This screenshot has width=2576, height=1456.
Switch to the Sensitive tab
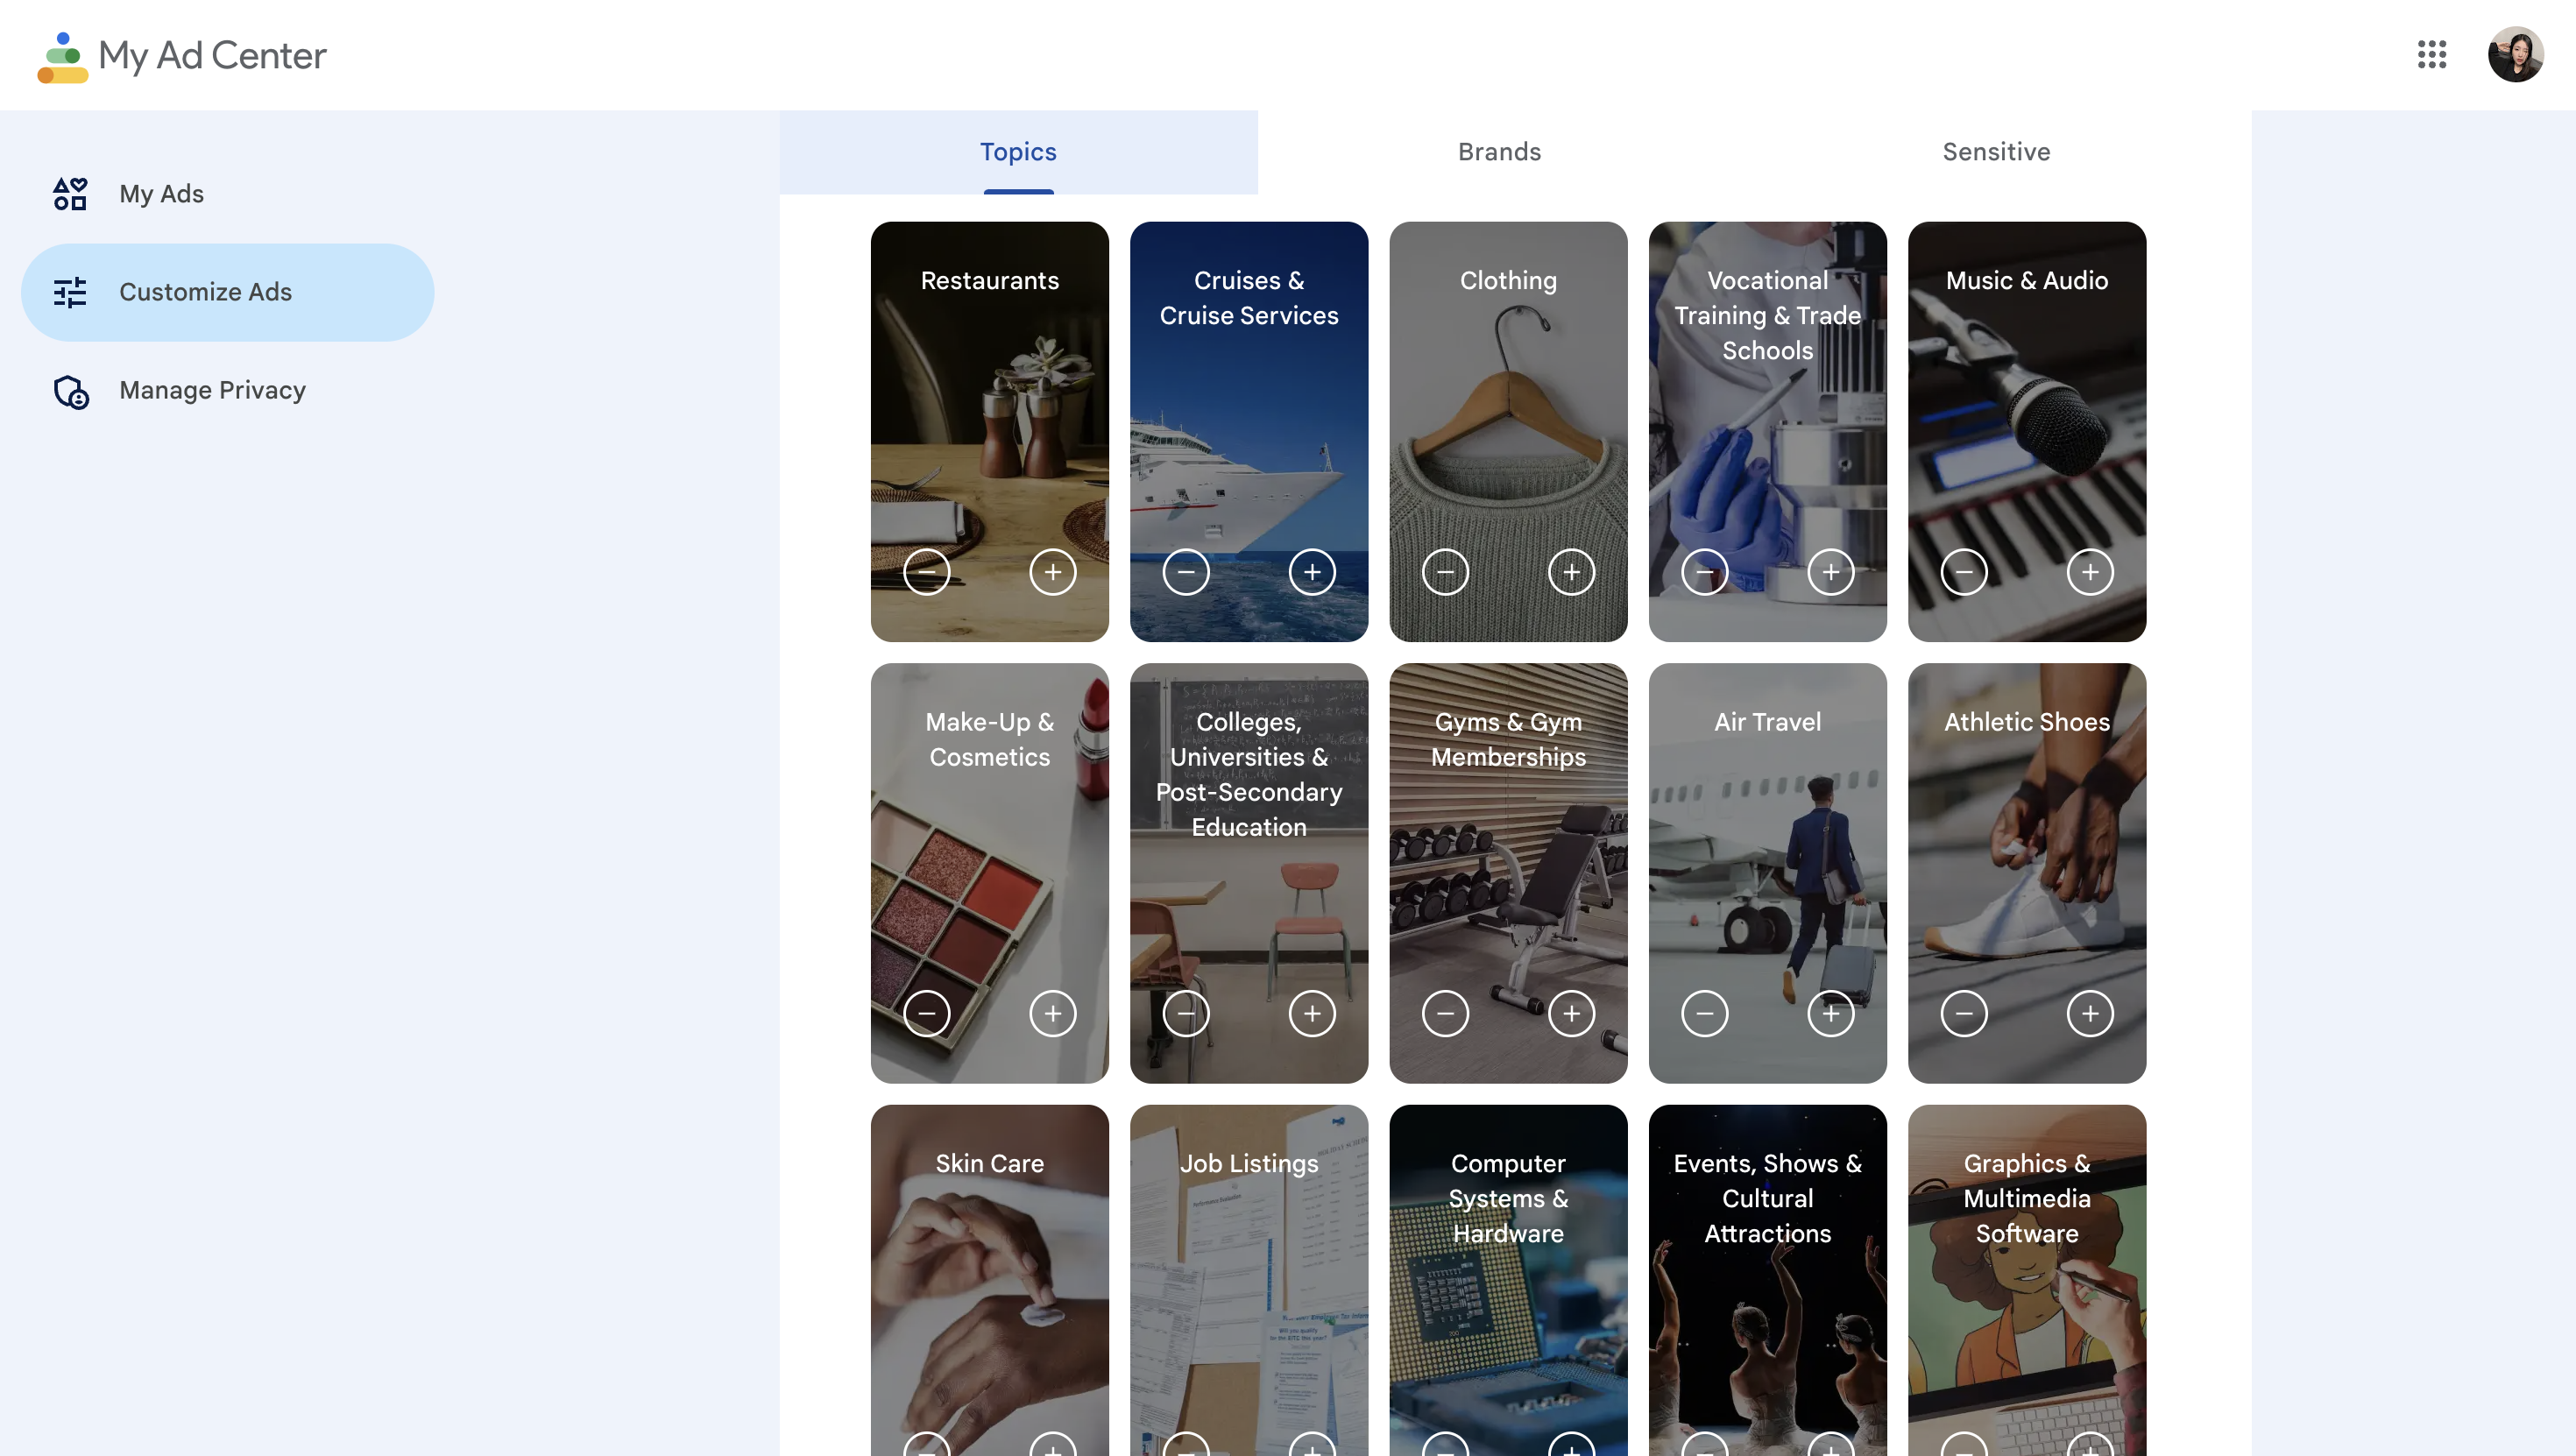click(x=1996, y=152)
